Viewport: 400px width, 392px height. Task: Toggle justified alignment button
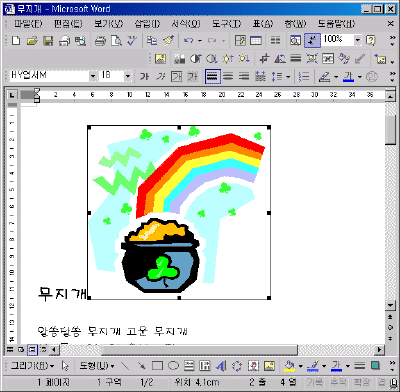coord(212,77)
